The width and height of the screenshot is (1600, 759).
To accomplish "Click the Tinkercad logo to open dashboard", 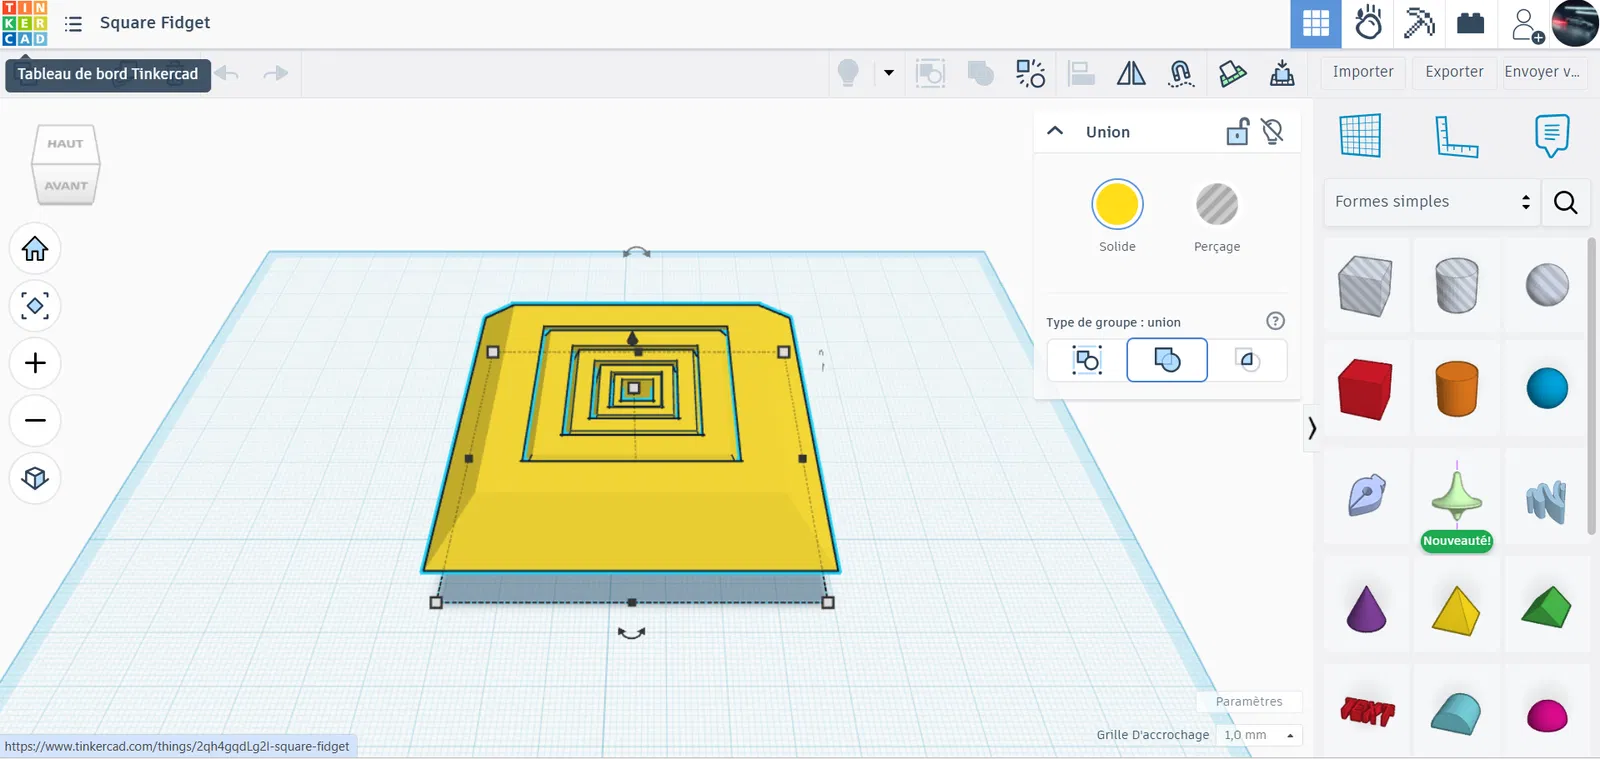I will point(25,23).
